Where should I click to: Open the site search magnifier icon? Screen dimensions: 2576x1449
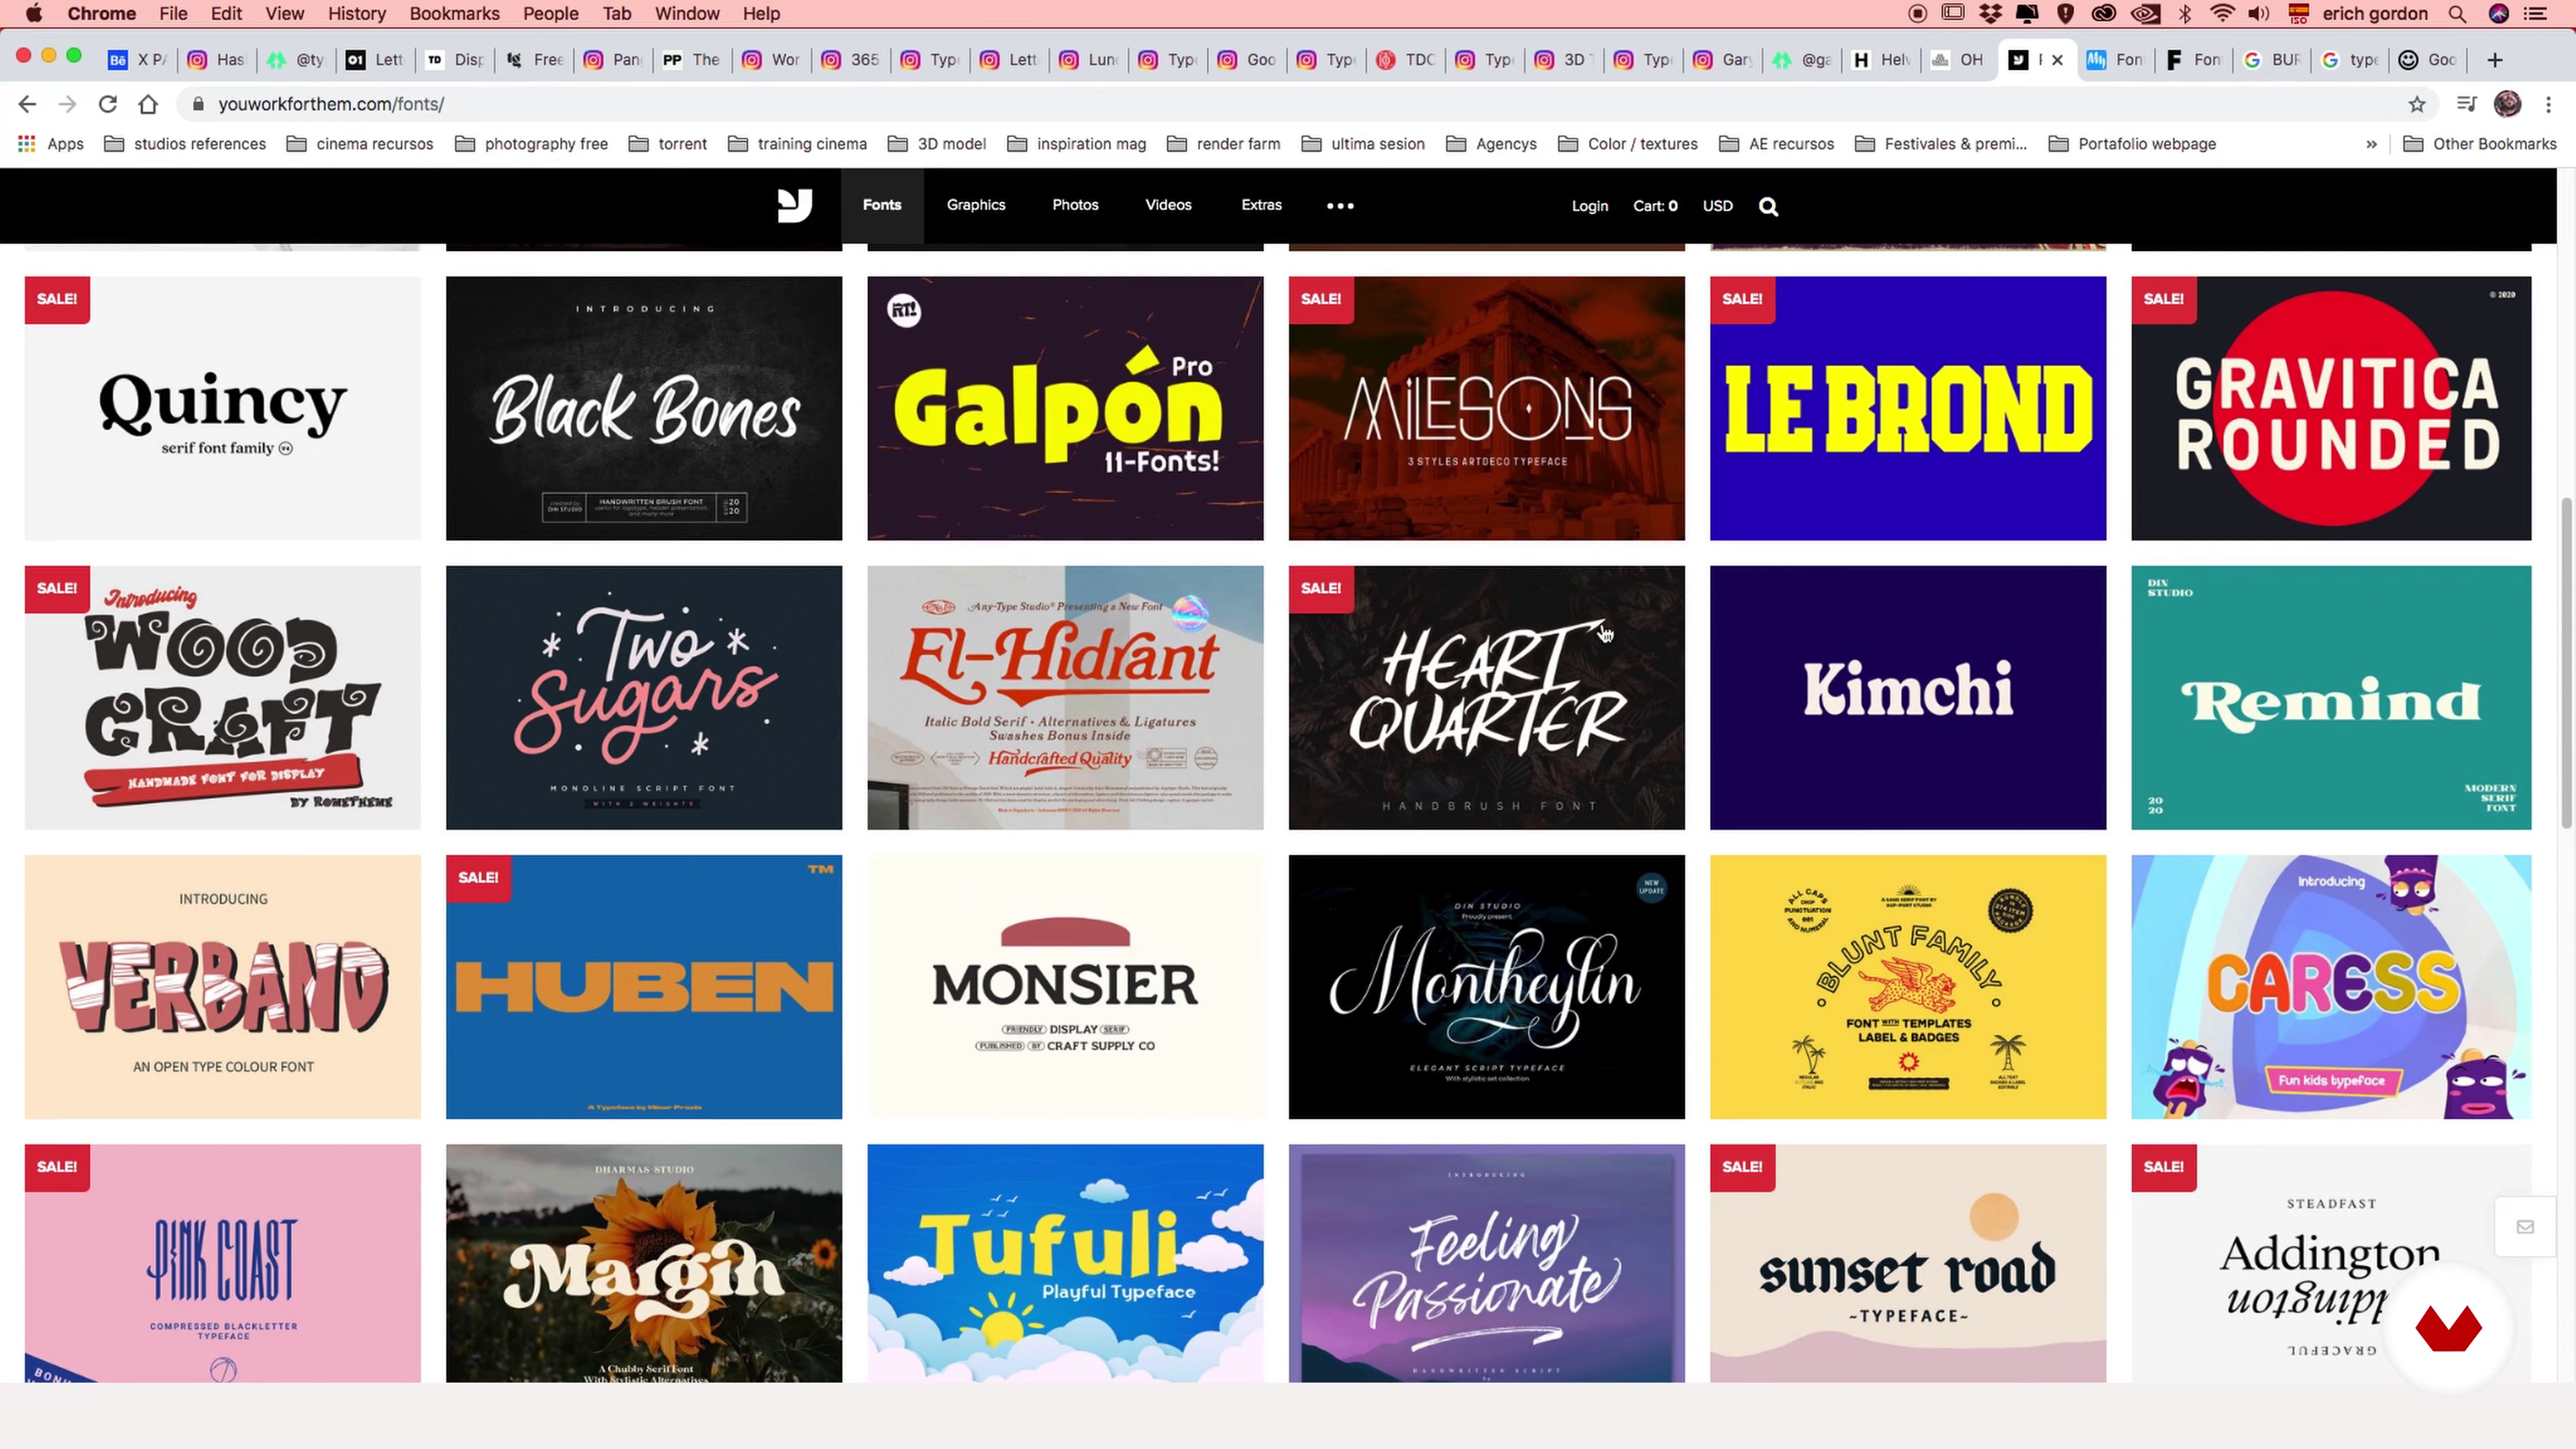[x=1768, y=206]
